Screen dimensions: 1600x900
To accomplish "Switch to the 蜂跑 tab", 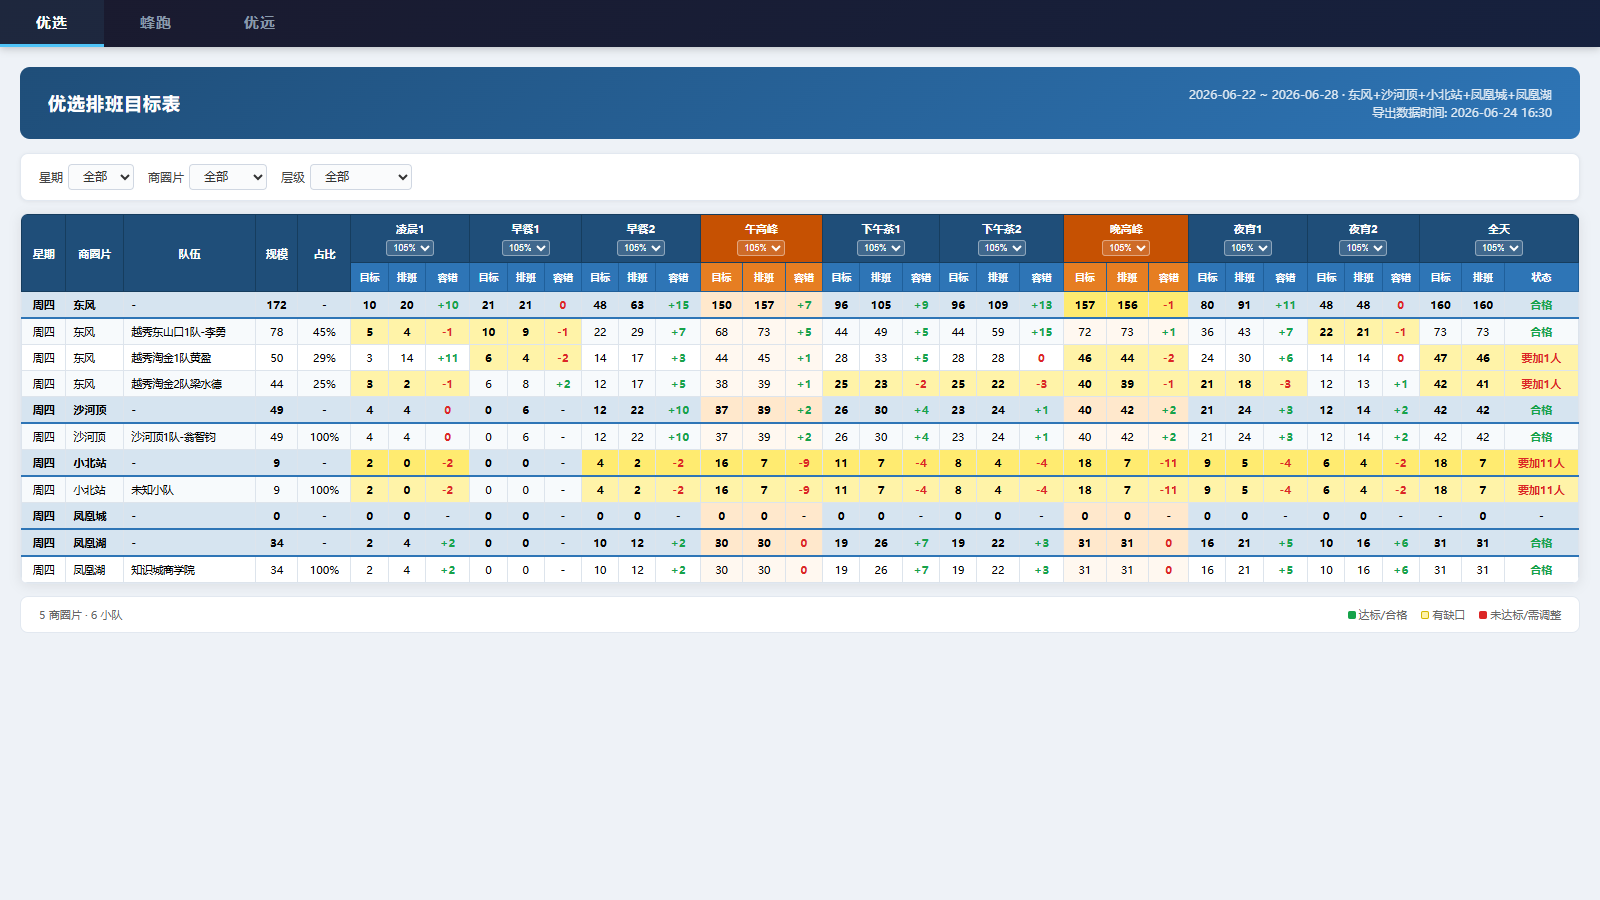I will point(155,22).
